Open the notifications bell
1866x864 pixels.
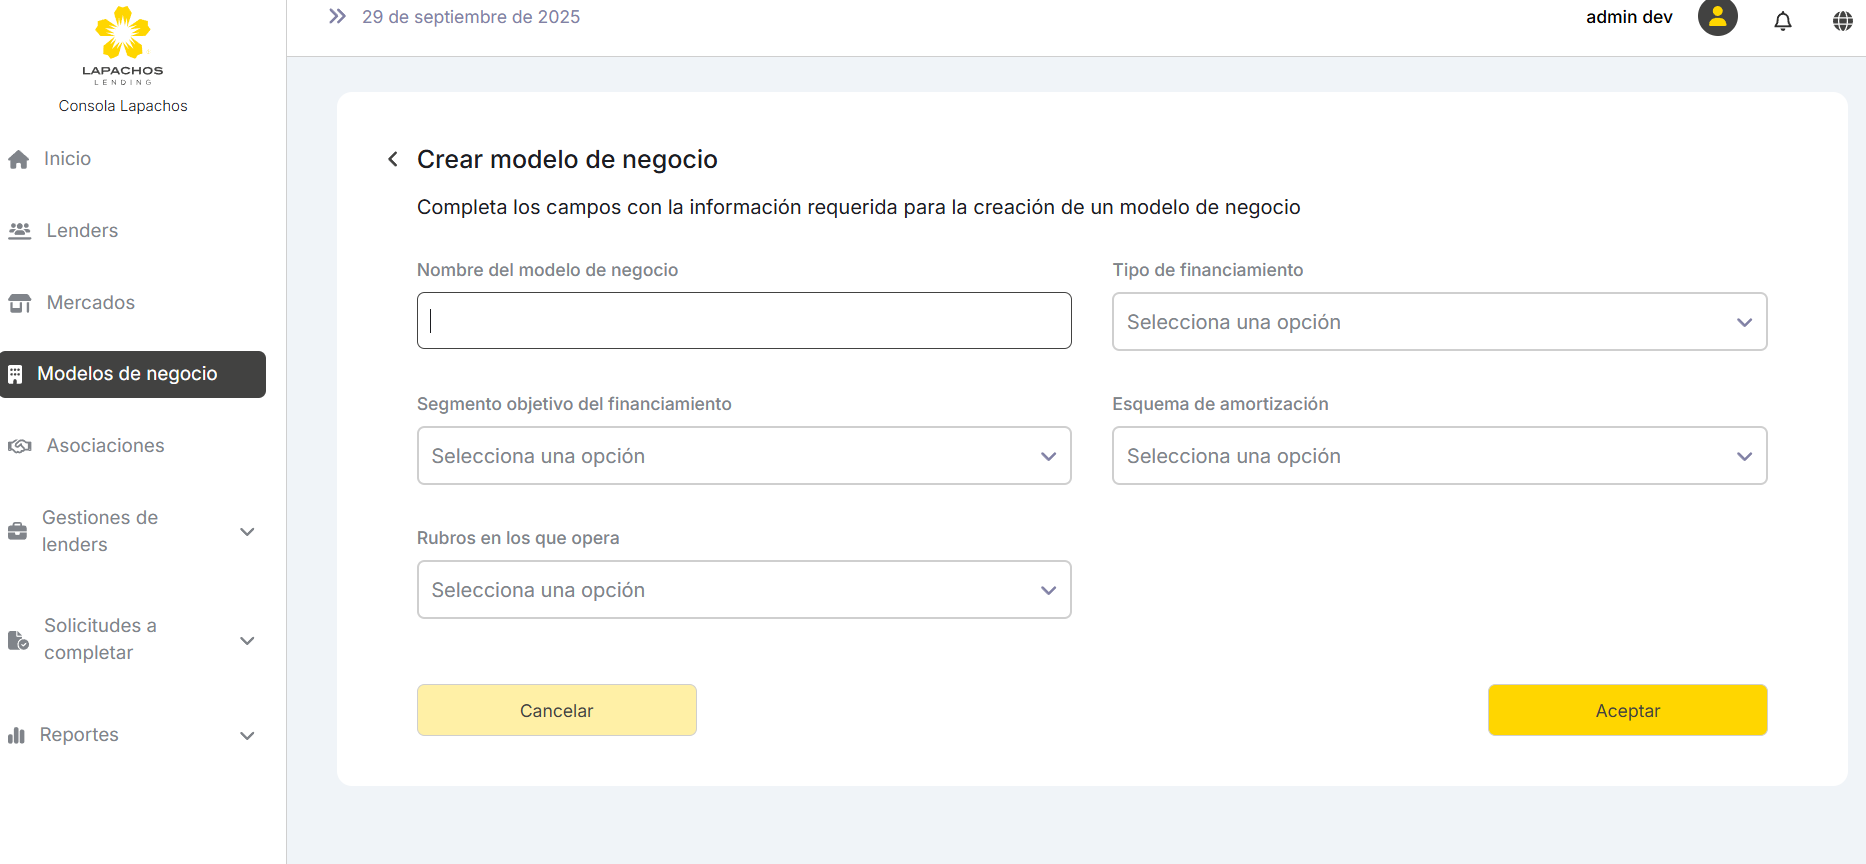[1782, 21]
